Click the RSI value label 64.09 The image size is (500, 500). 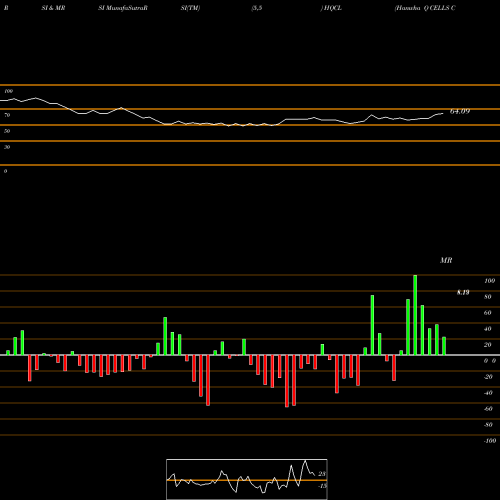[x=460, y=111]
